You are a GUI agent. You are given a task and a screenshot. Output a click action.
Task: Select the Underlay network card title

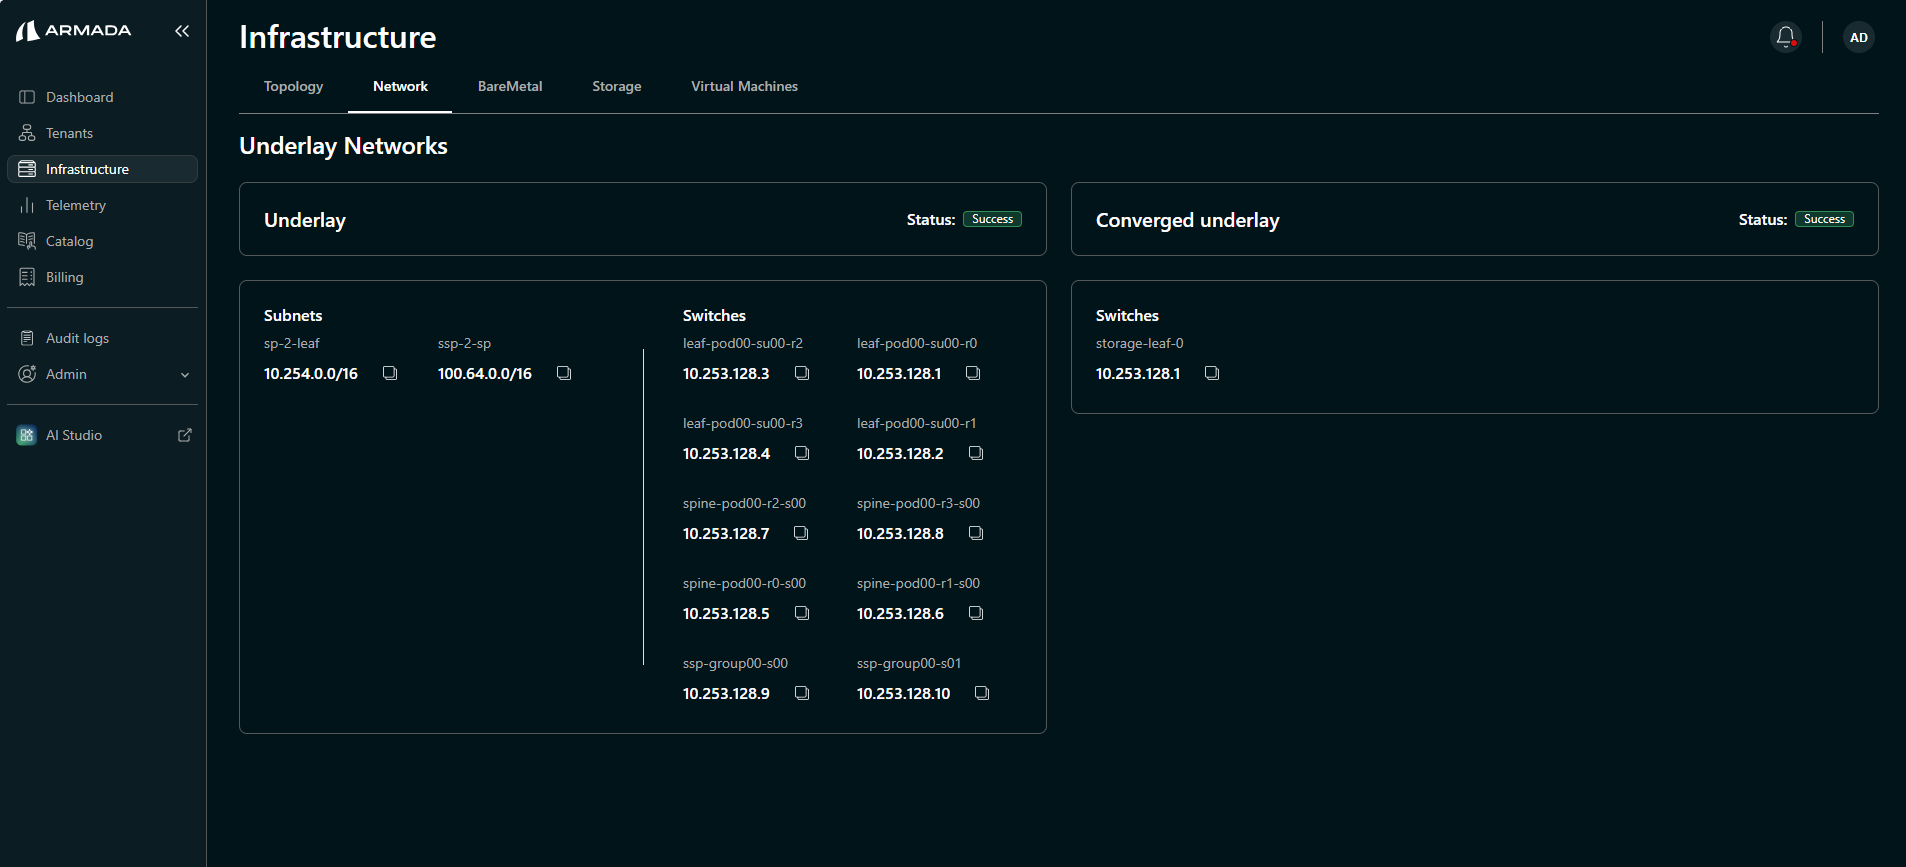pyautogui.click(x=305, y=220)
